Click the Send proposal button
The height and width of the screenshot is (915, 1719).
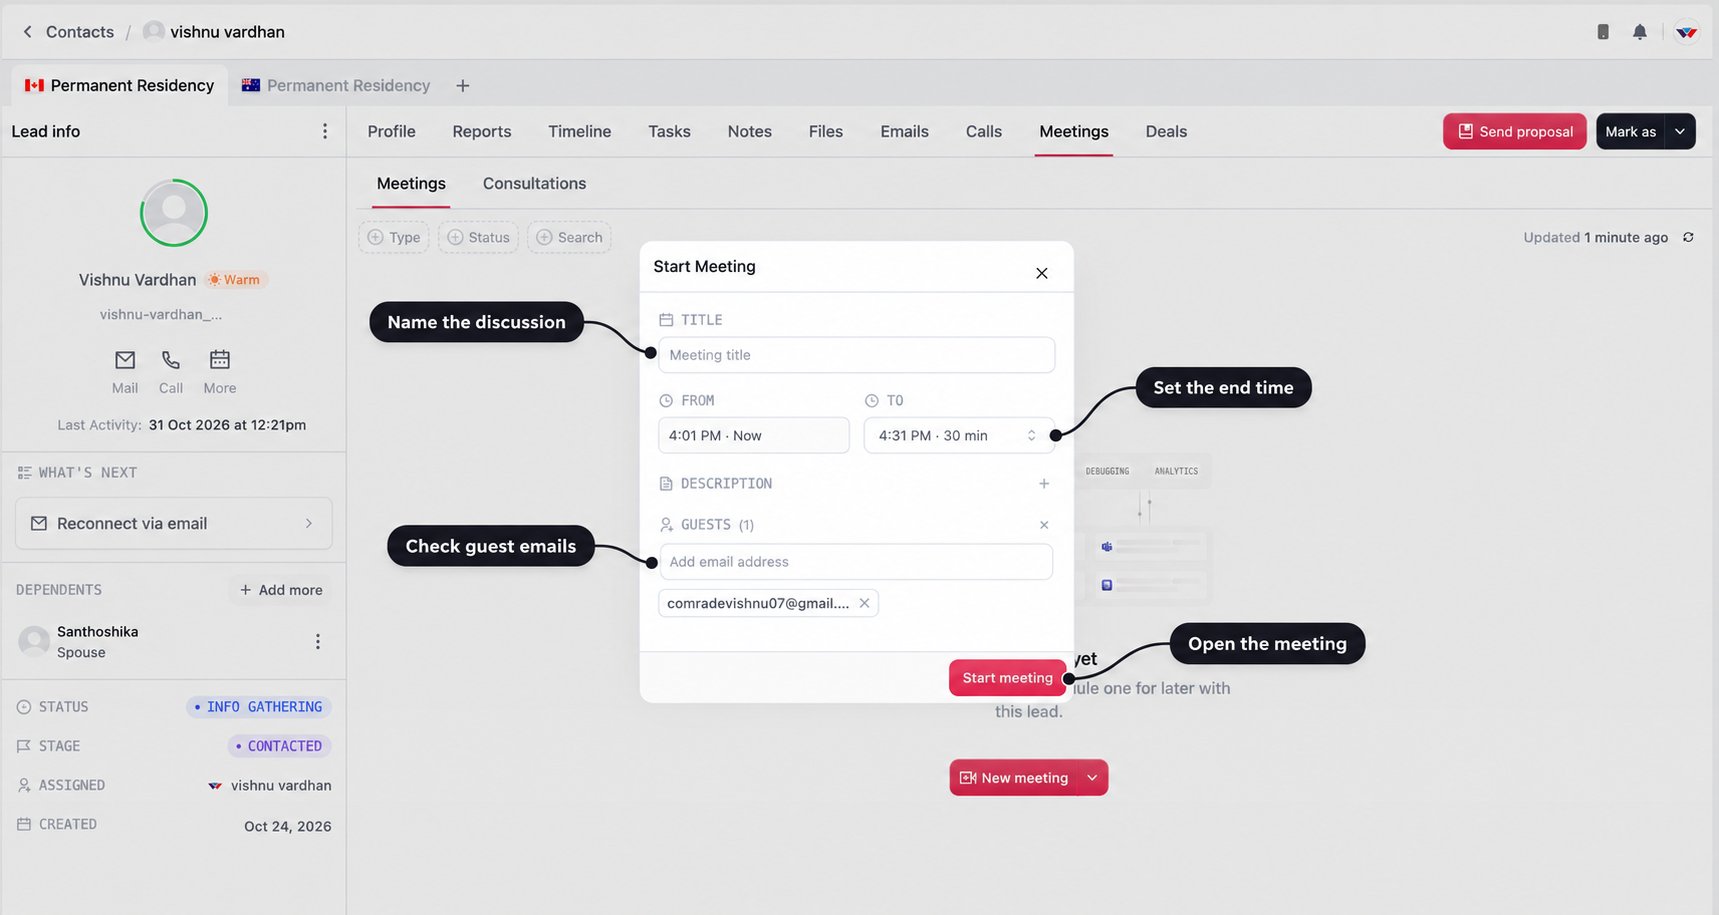pyautogui.click(x=1514, y=131)
